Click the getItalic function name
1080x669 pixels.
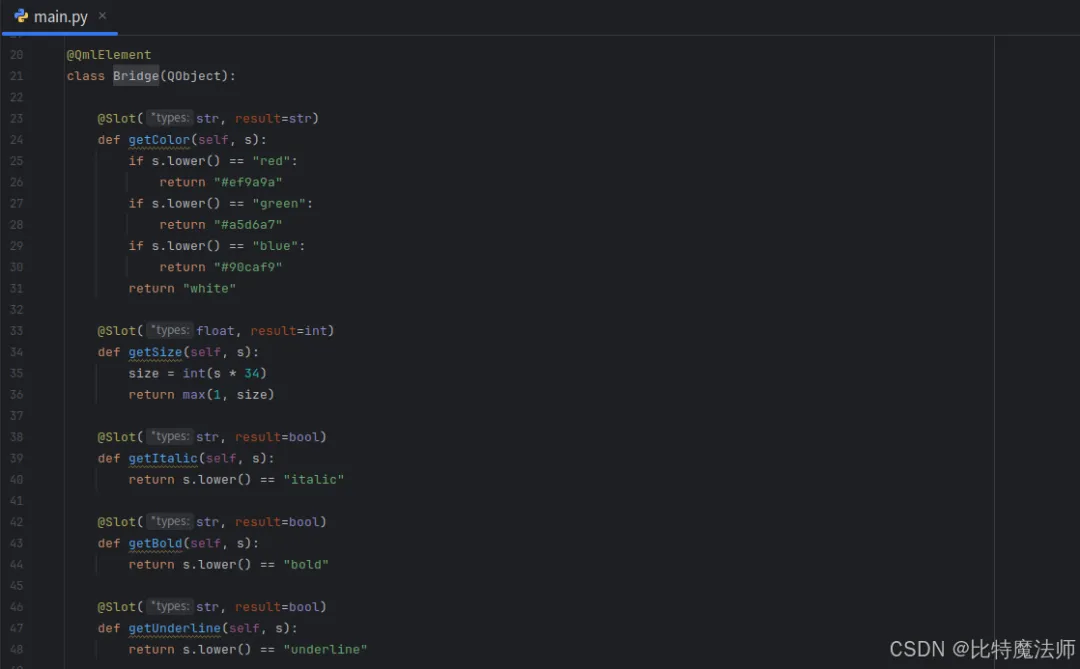(163, 458)
